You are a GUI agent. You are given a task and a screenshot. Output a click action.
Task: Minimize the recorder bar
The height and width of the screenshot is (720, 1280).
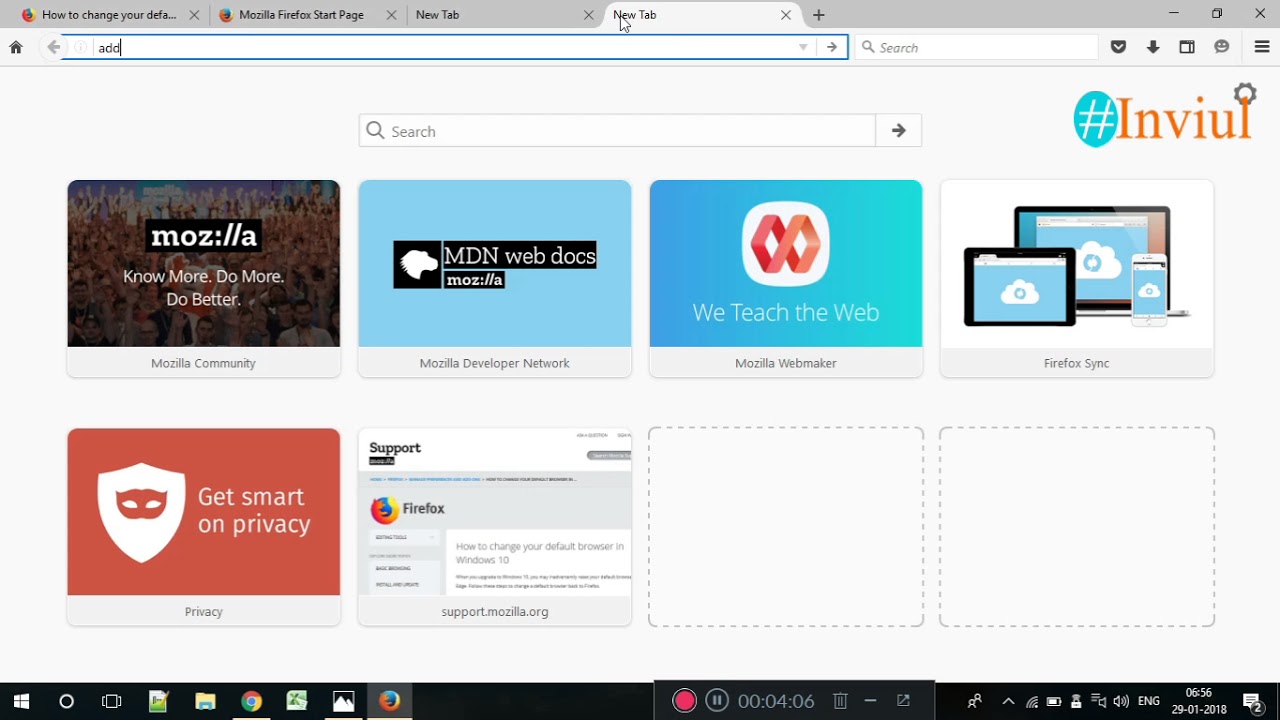870,701
